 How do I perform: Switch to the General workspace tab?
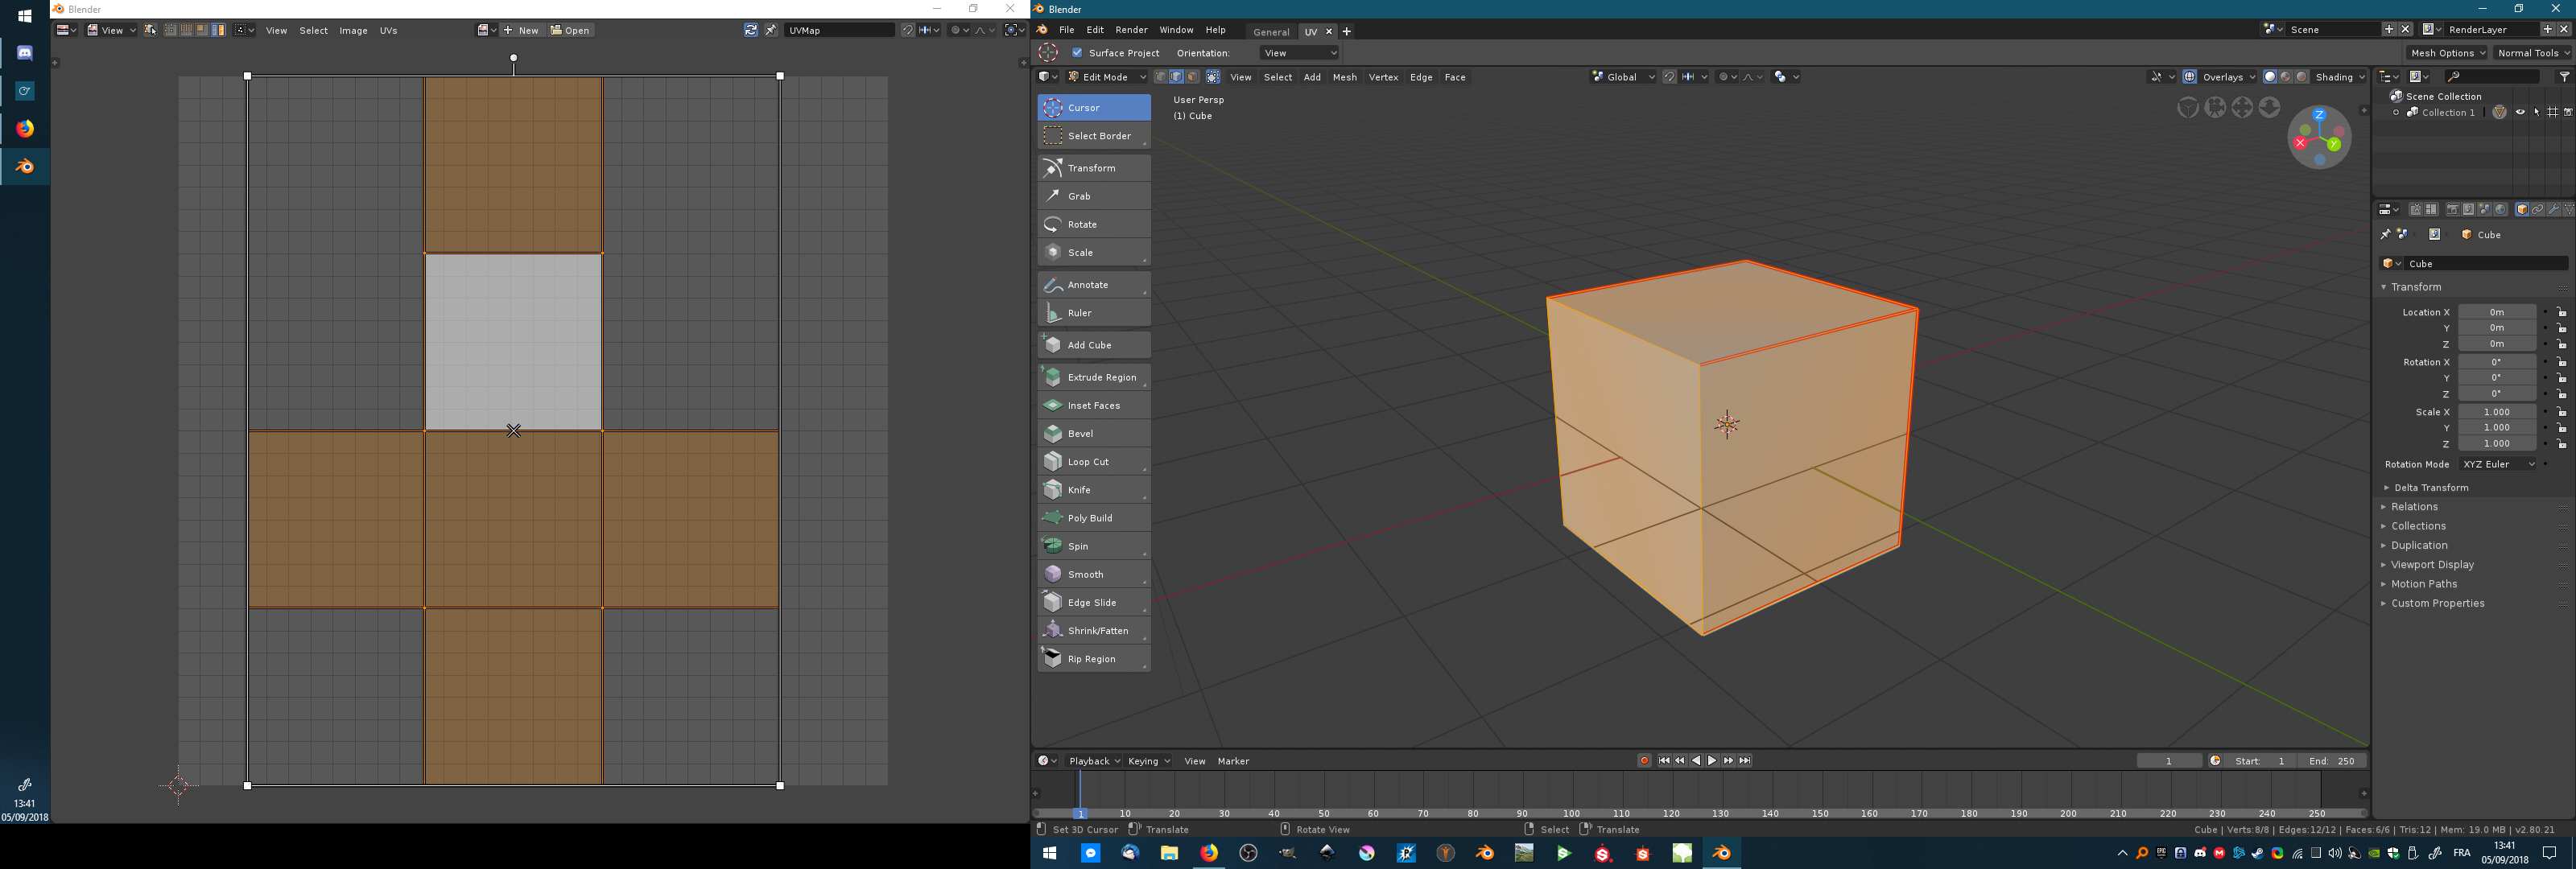(x=1271, y=32)
